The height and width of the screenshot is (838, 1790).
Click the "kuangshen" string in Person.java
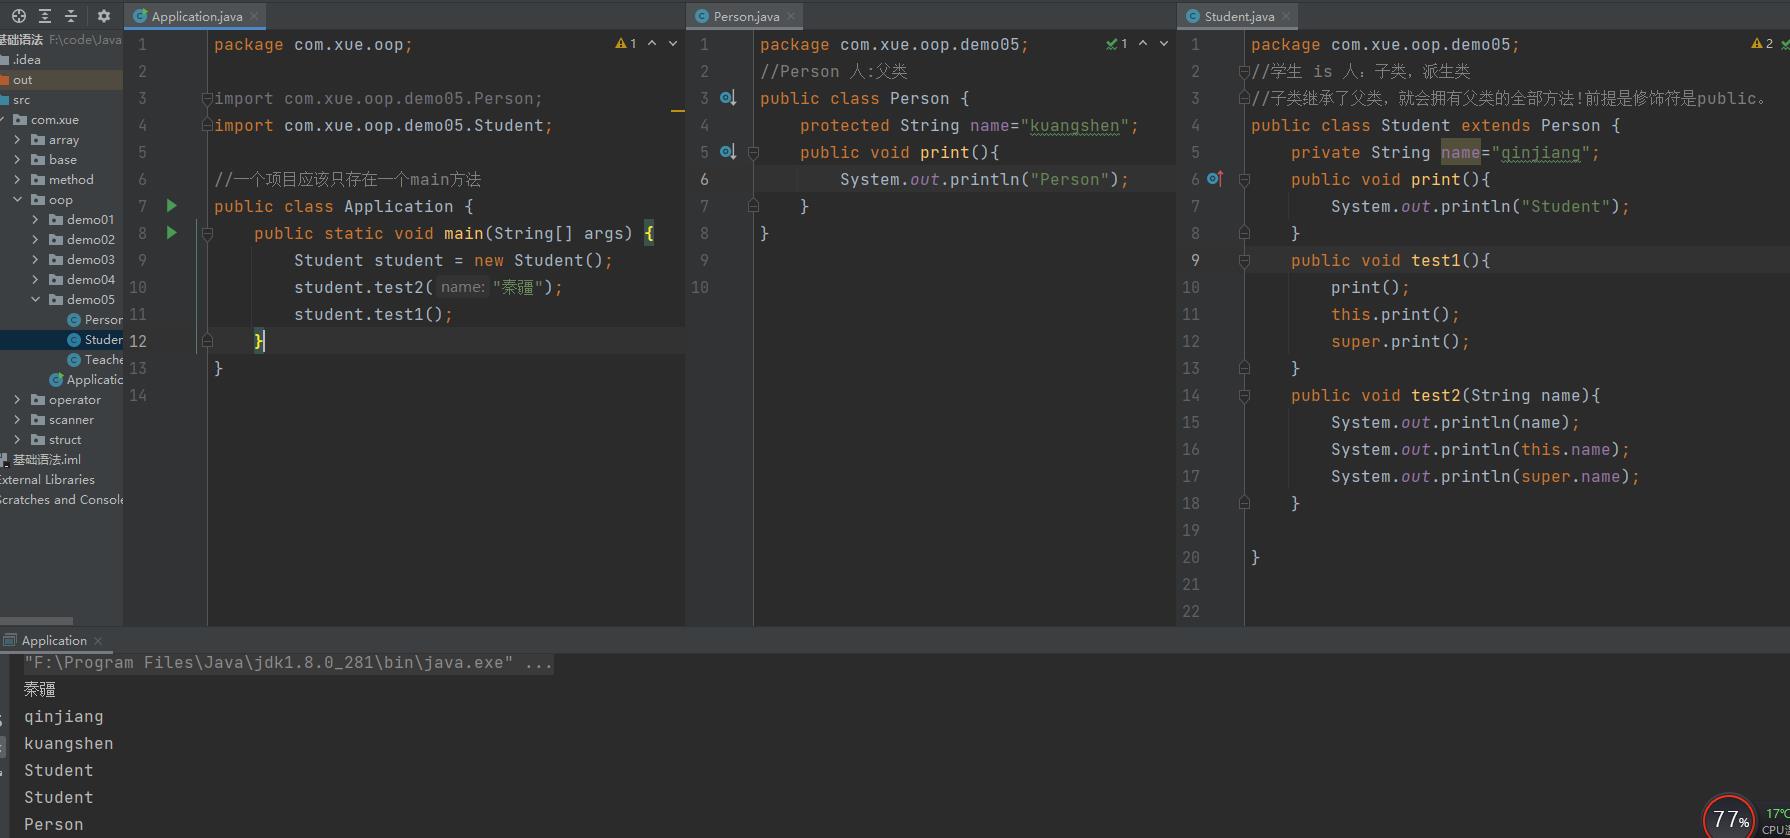(1075, 125)
